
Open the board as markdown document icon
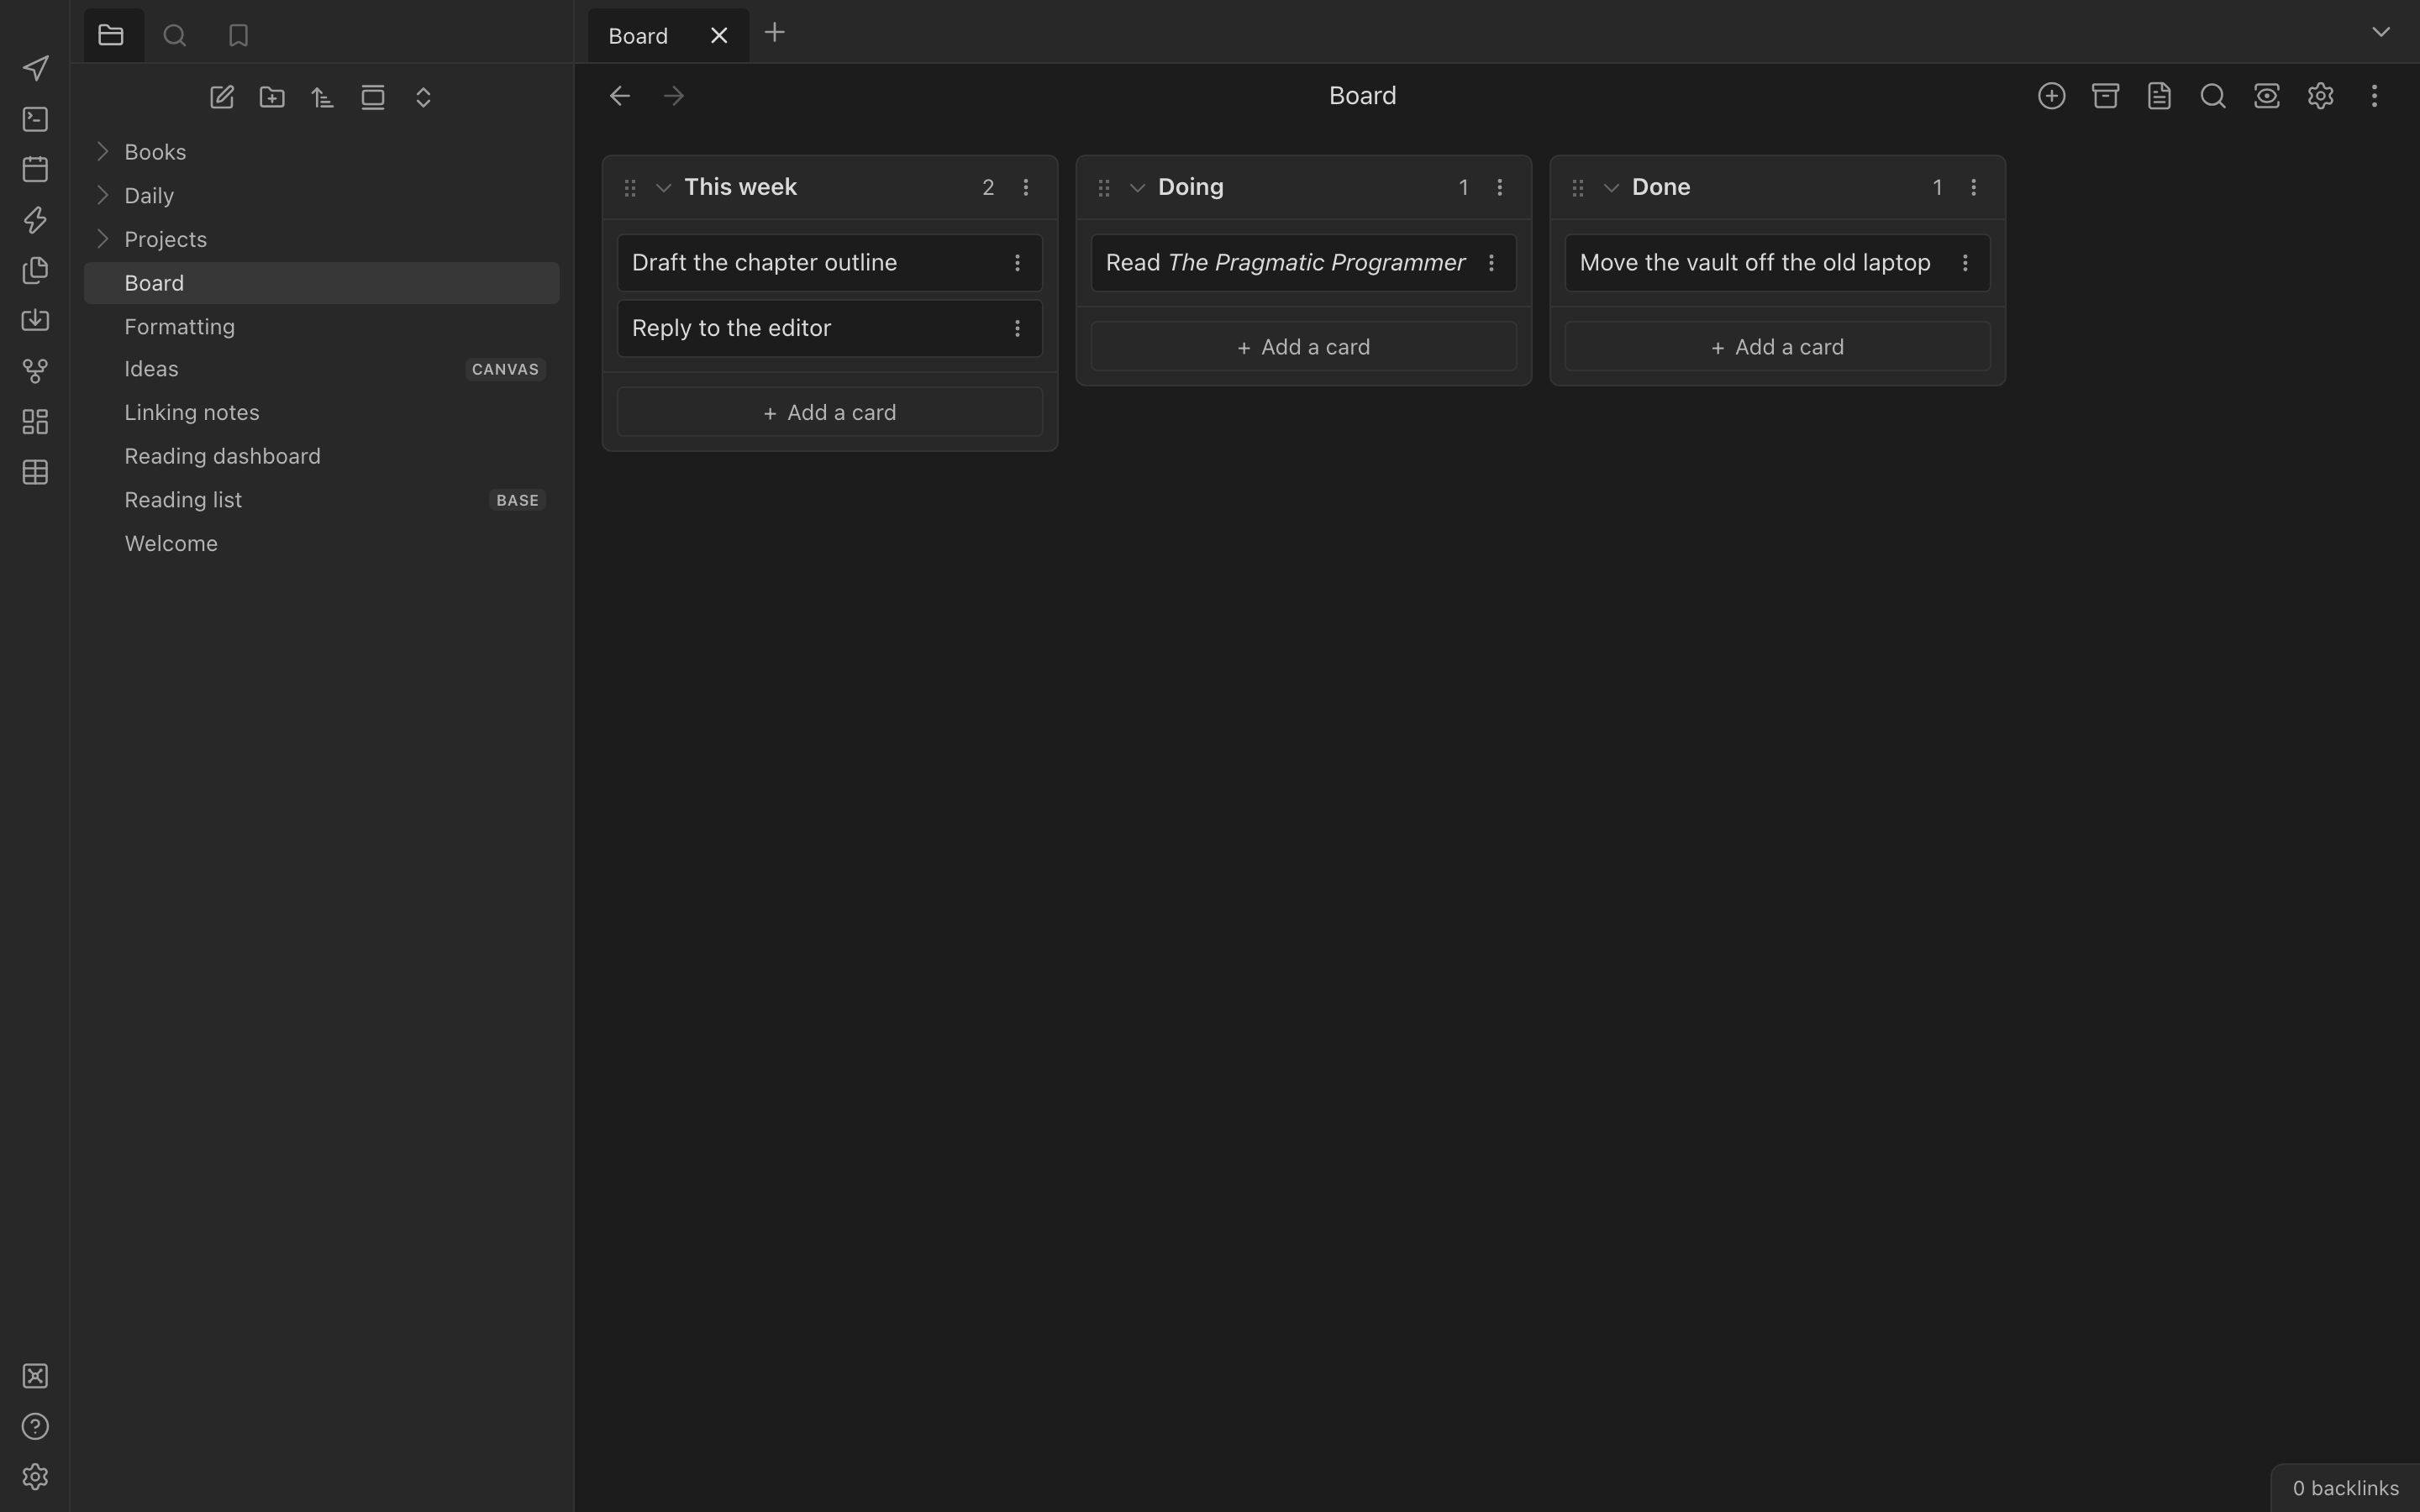click(x=2159, y=96)
